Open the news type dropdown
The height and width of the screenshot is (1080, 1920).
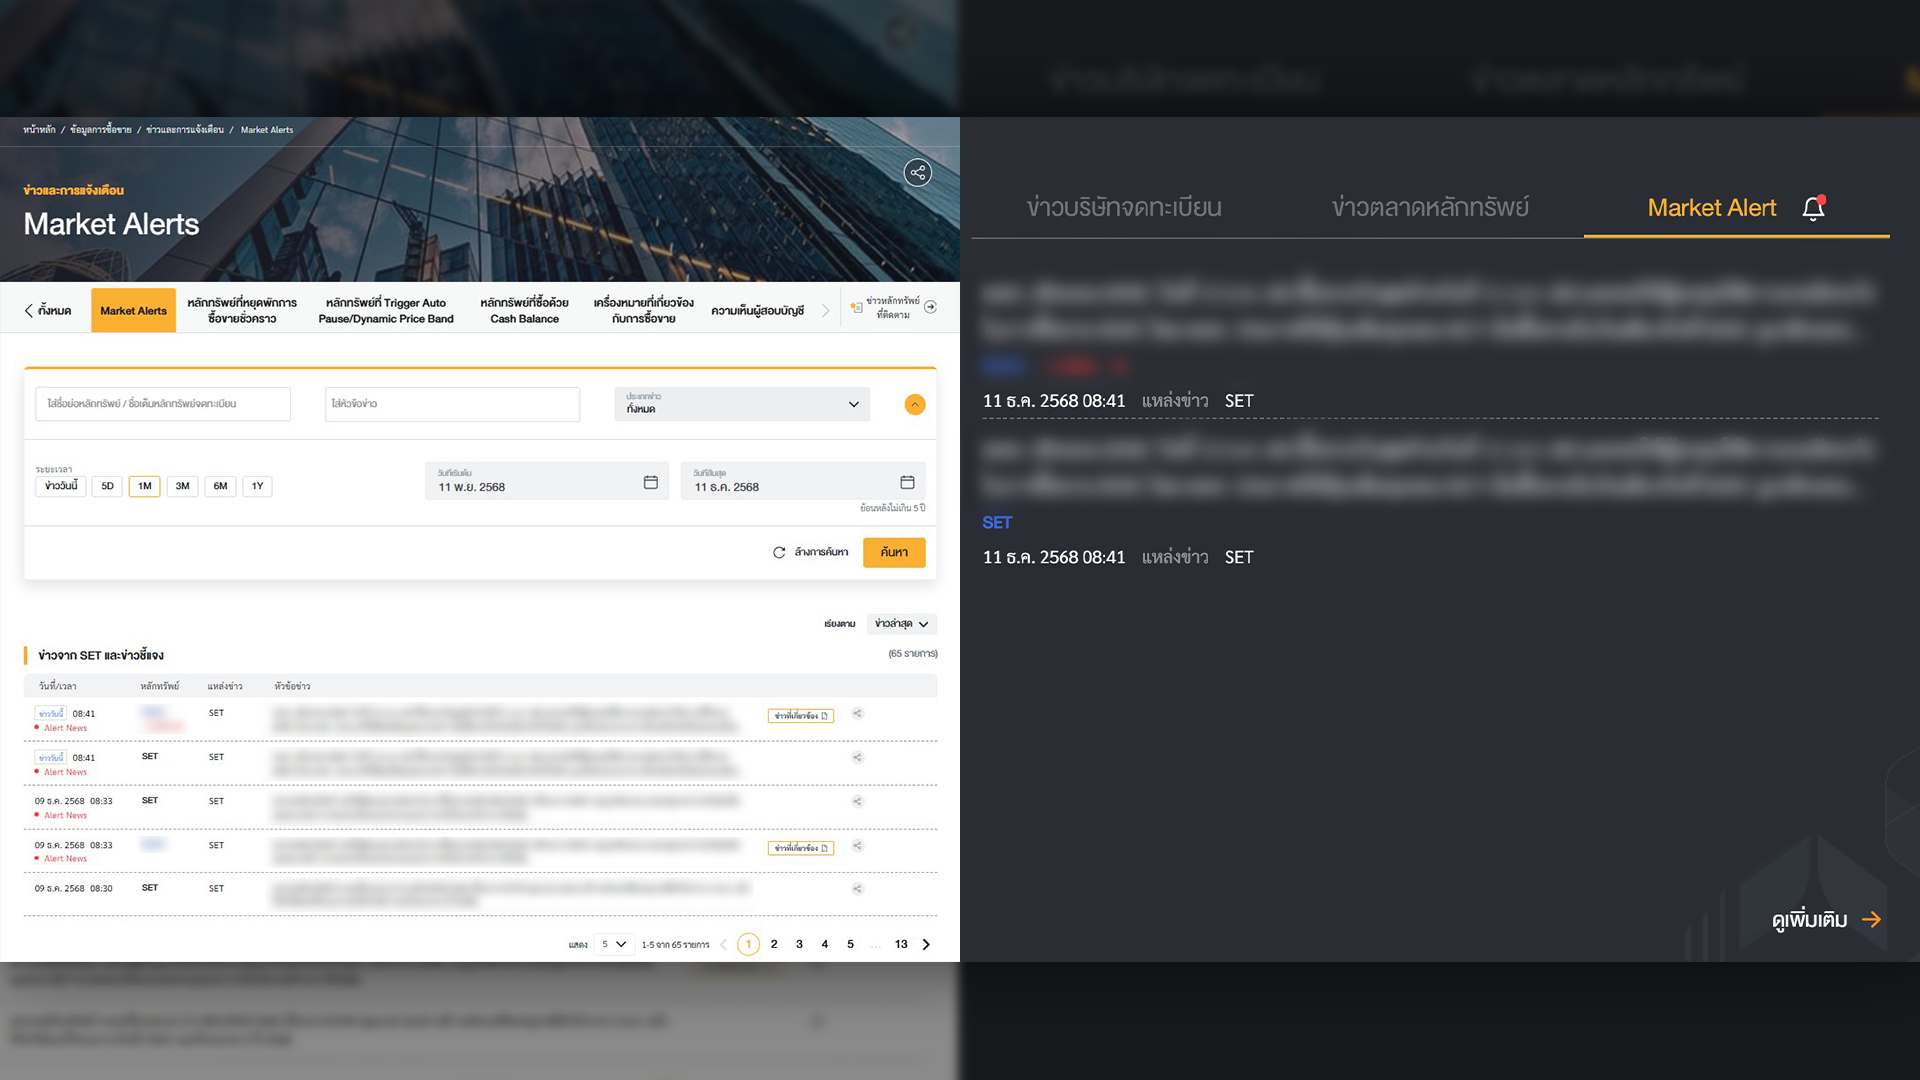(742, 404)
